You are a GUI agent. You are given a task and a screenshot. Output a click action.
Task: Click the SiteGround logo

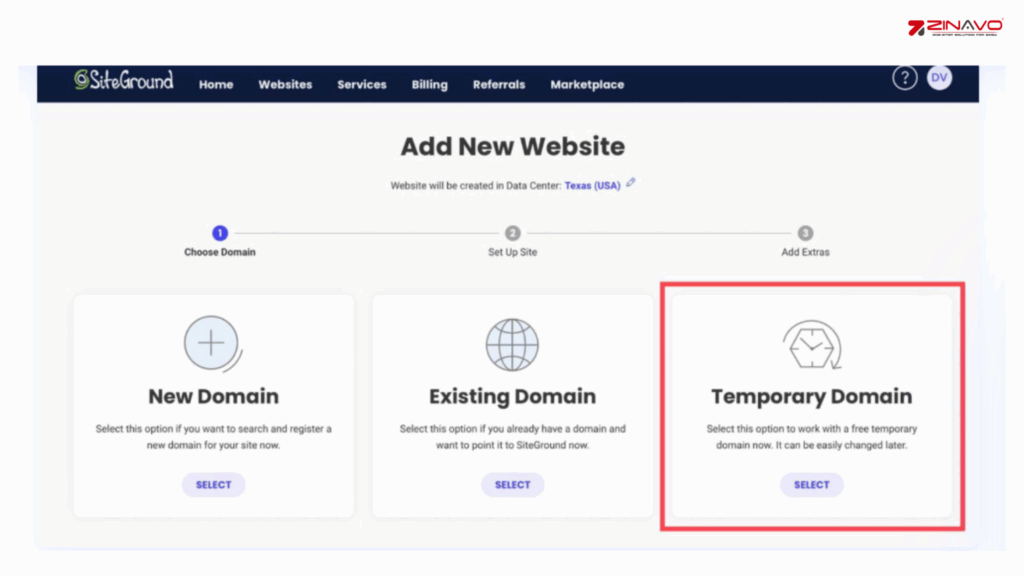tap(123, 81)
